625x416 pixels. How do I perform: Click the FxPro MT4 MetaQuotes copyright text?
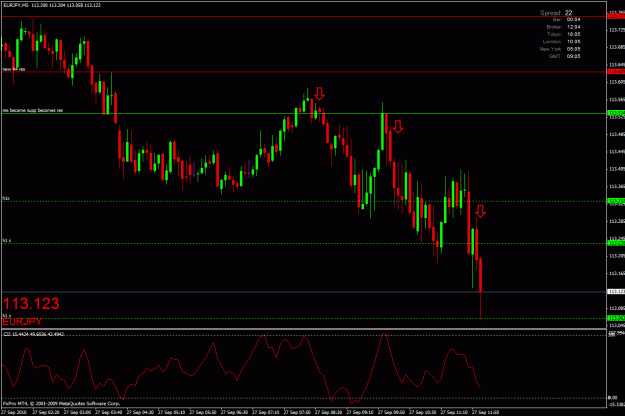61,403
